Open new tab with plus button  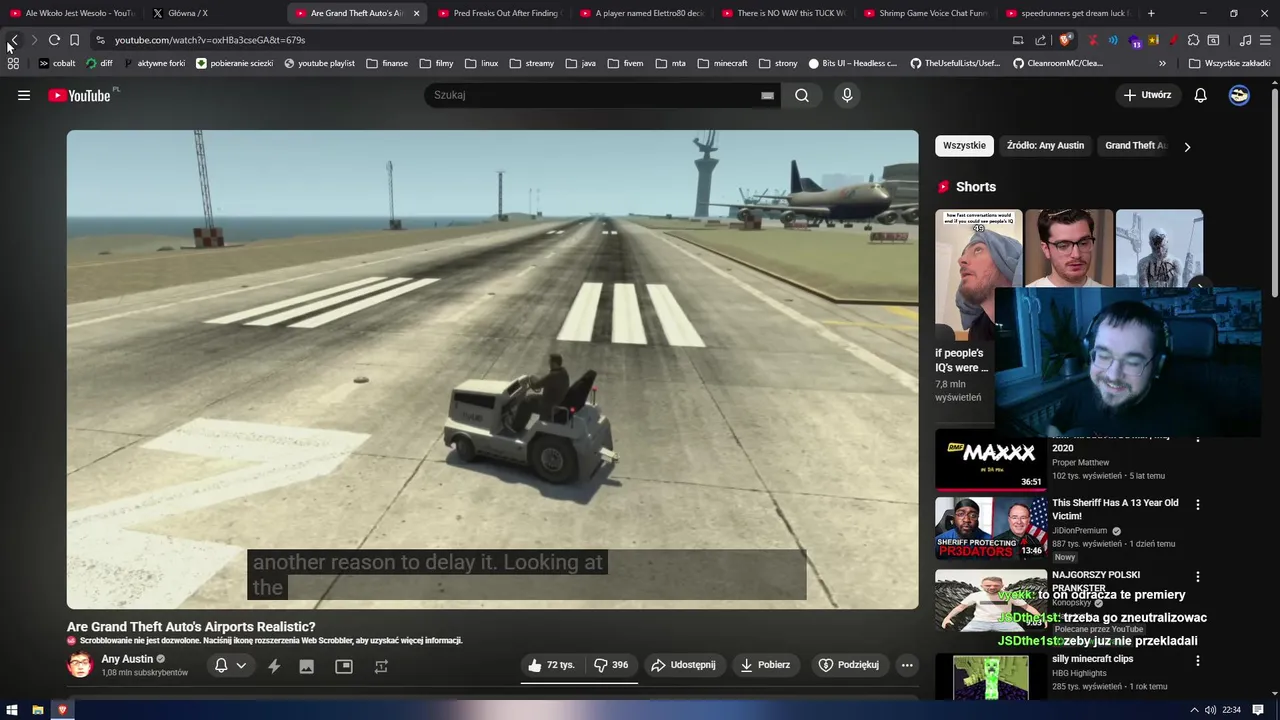1151,13
